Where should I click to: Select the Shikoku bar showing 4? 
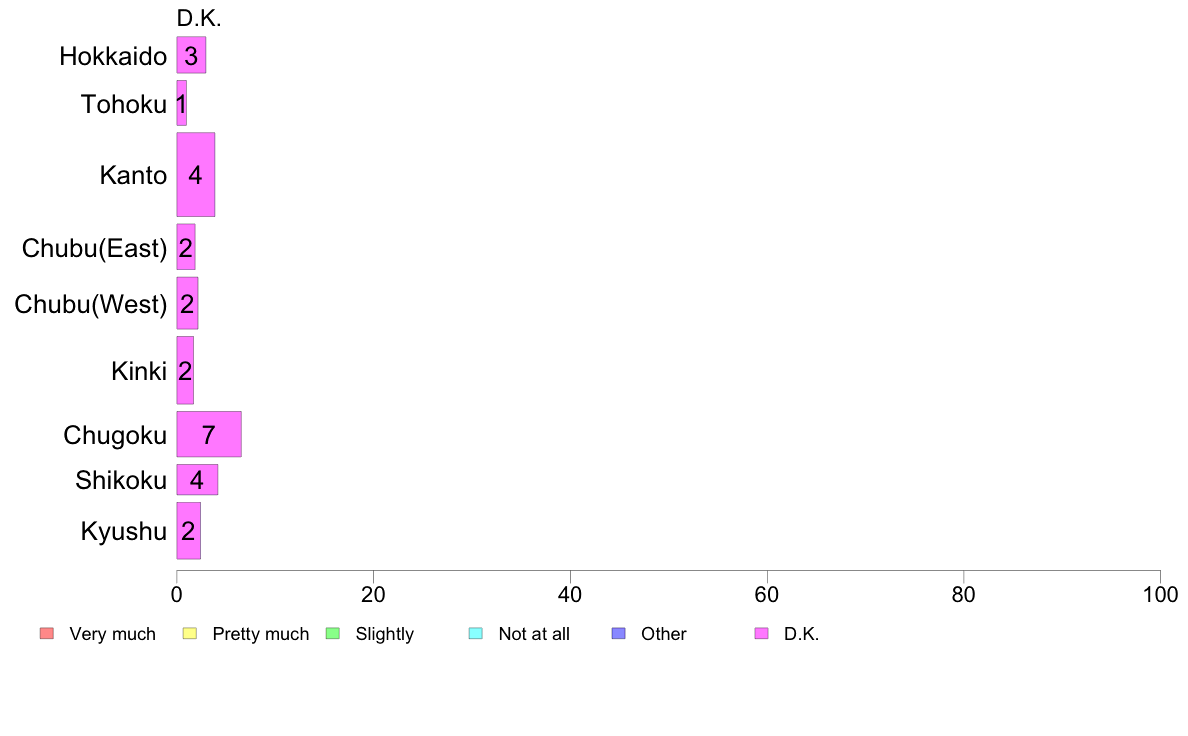(197, 480)
